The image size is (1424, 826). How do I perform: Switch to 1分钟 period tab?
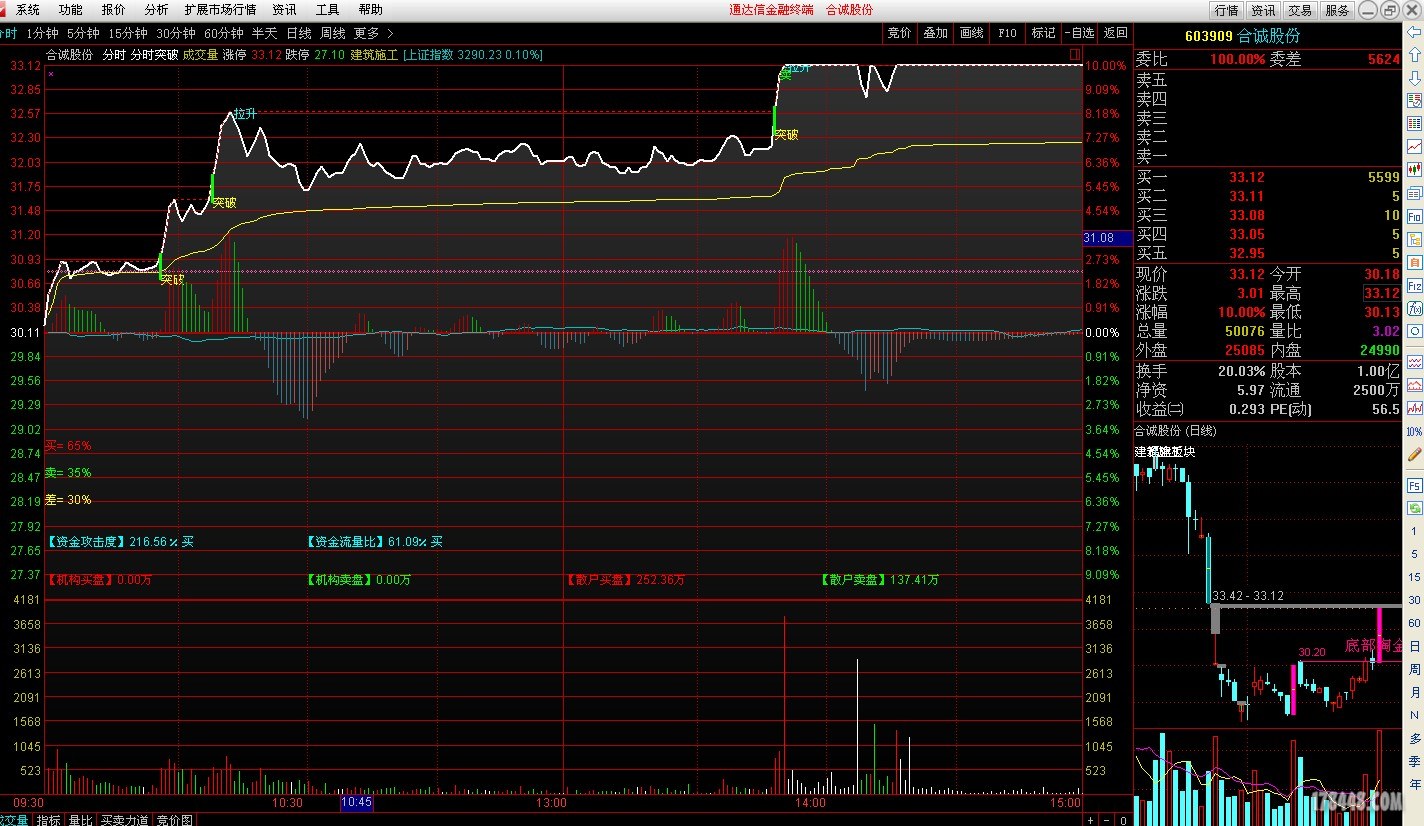43,33
